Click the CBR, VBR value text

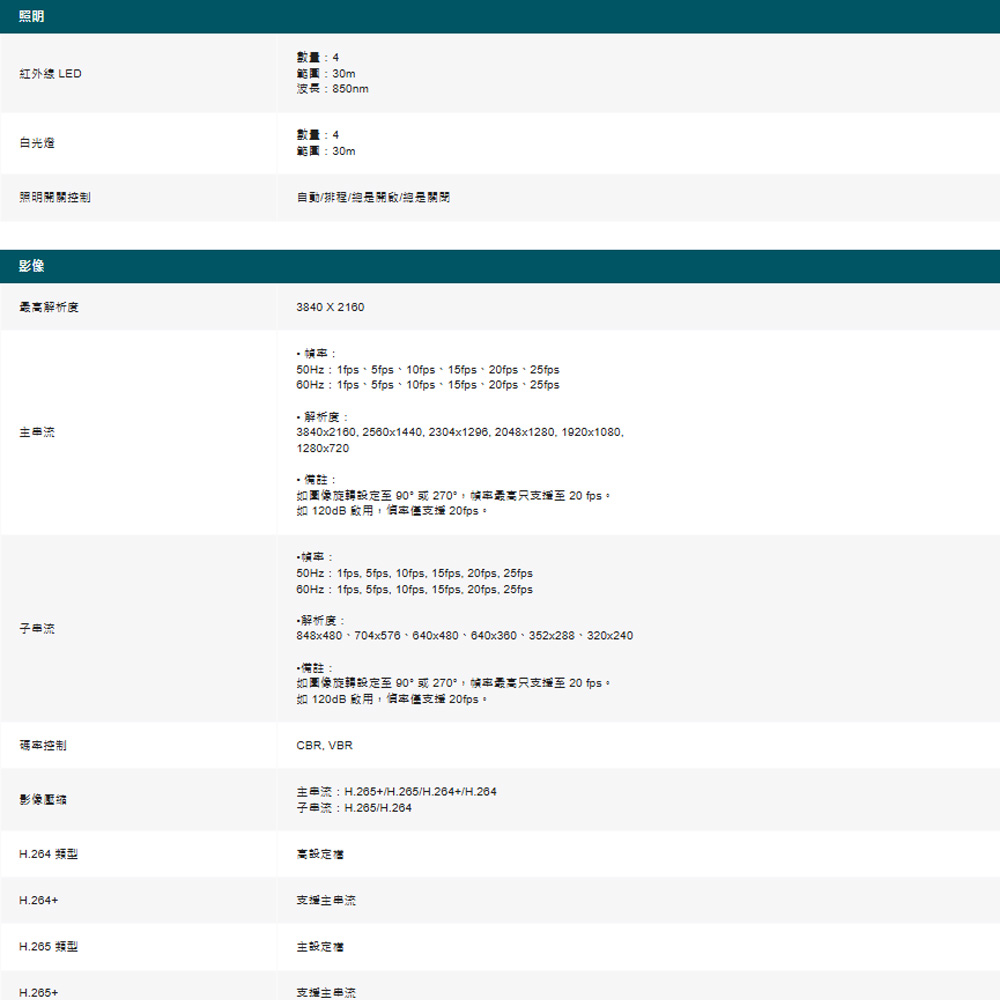click(324, 746)
